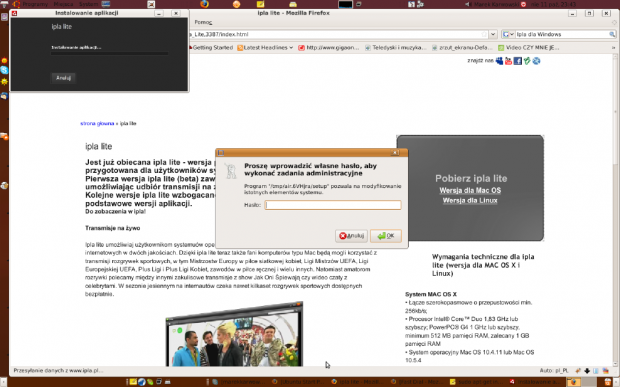Click the Ubuntu logo icon in the top panel
This screenshot has width=620, height=387.
17,4
